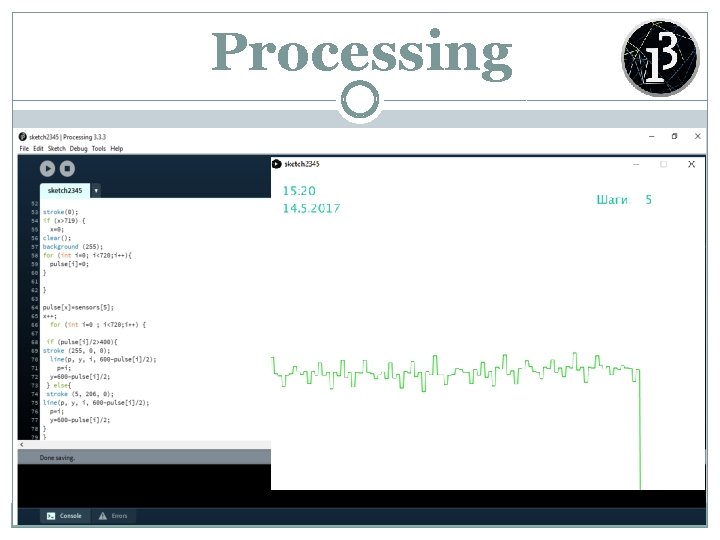Click the Errors warning triangle icon
Screen dimensions: 720x540
coord(103,516)
